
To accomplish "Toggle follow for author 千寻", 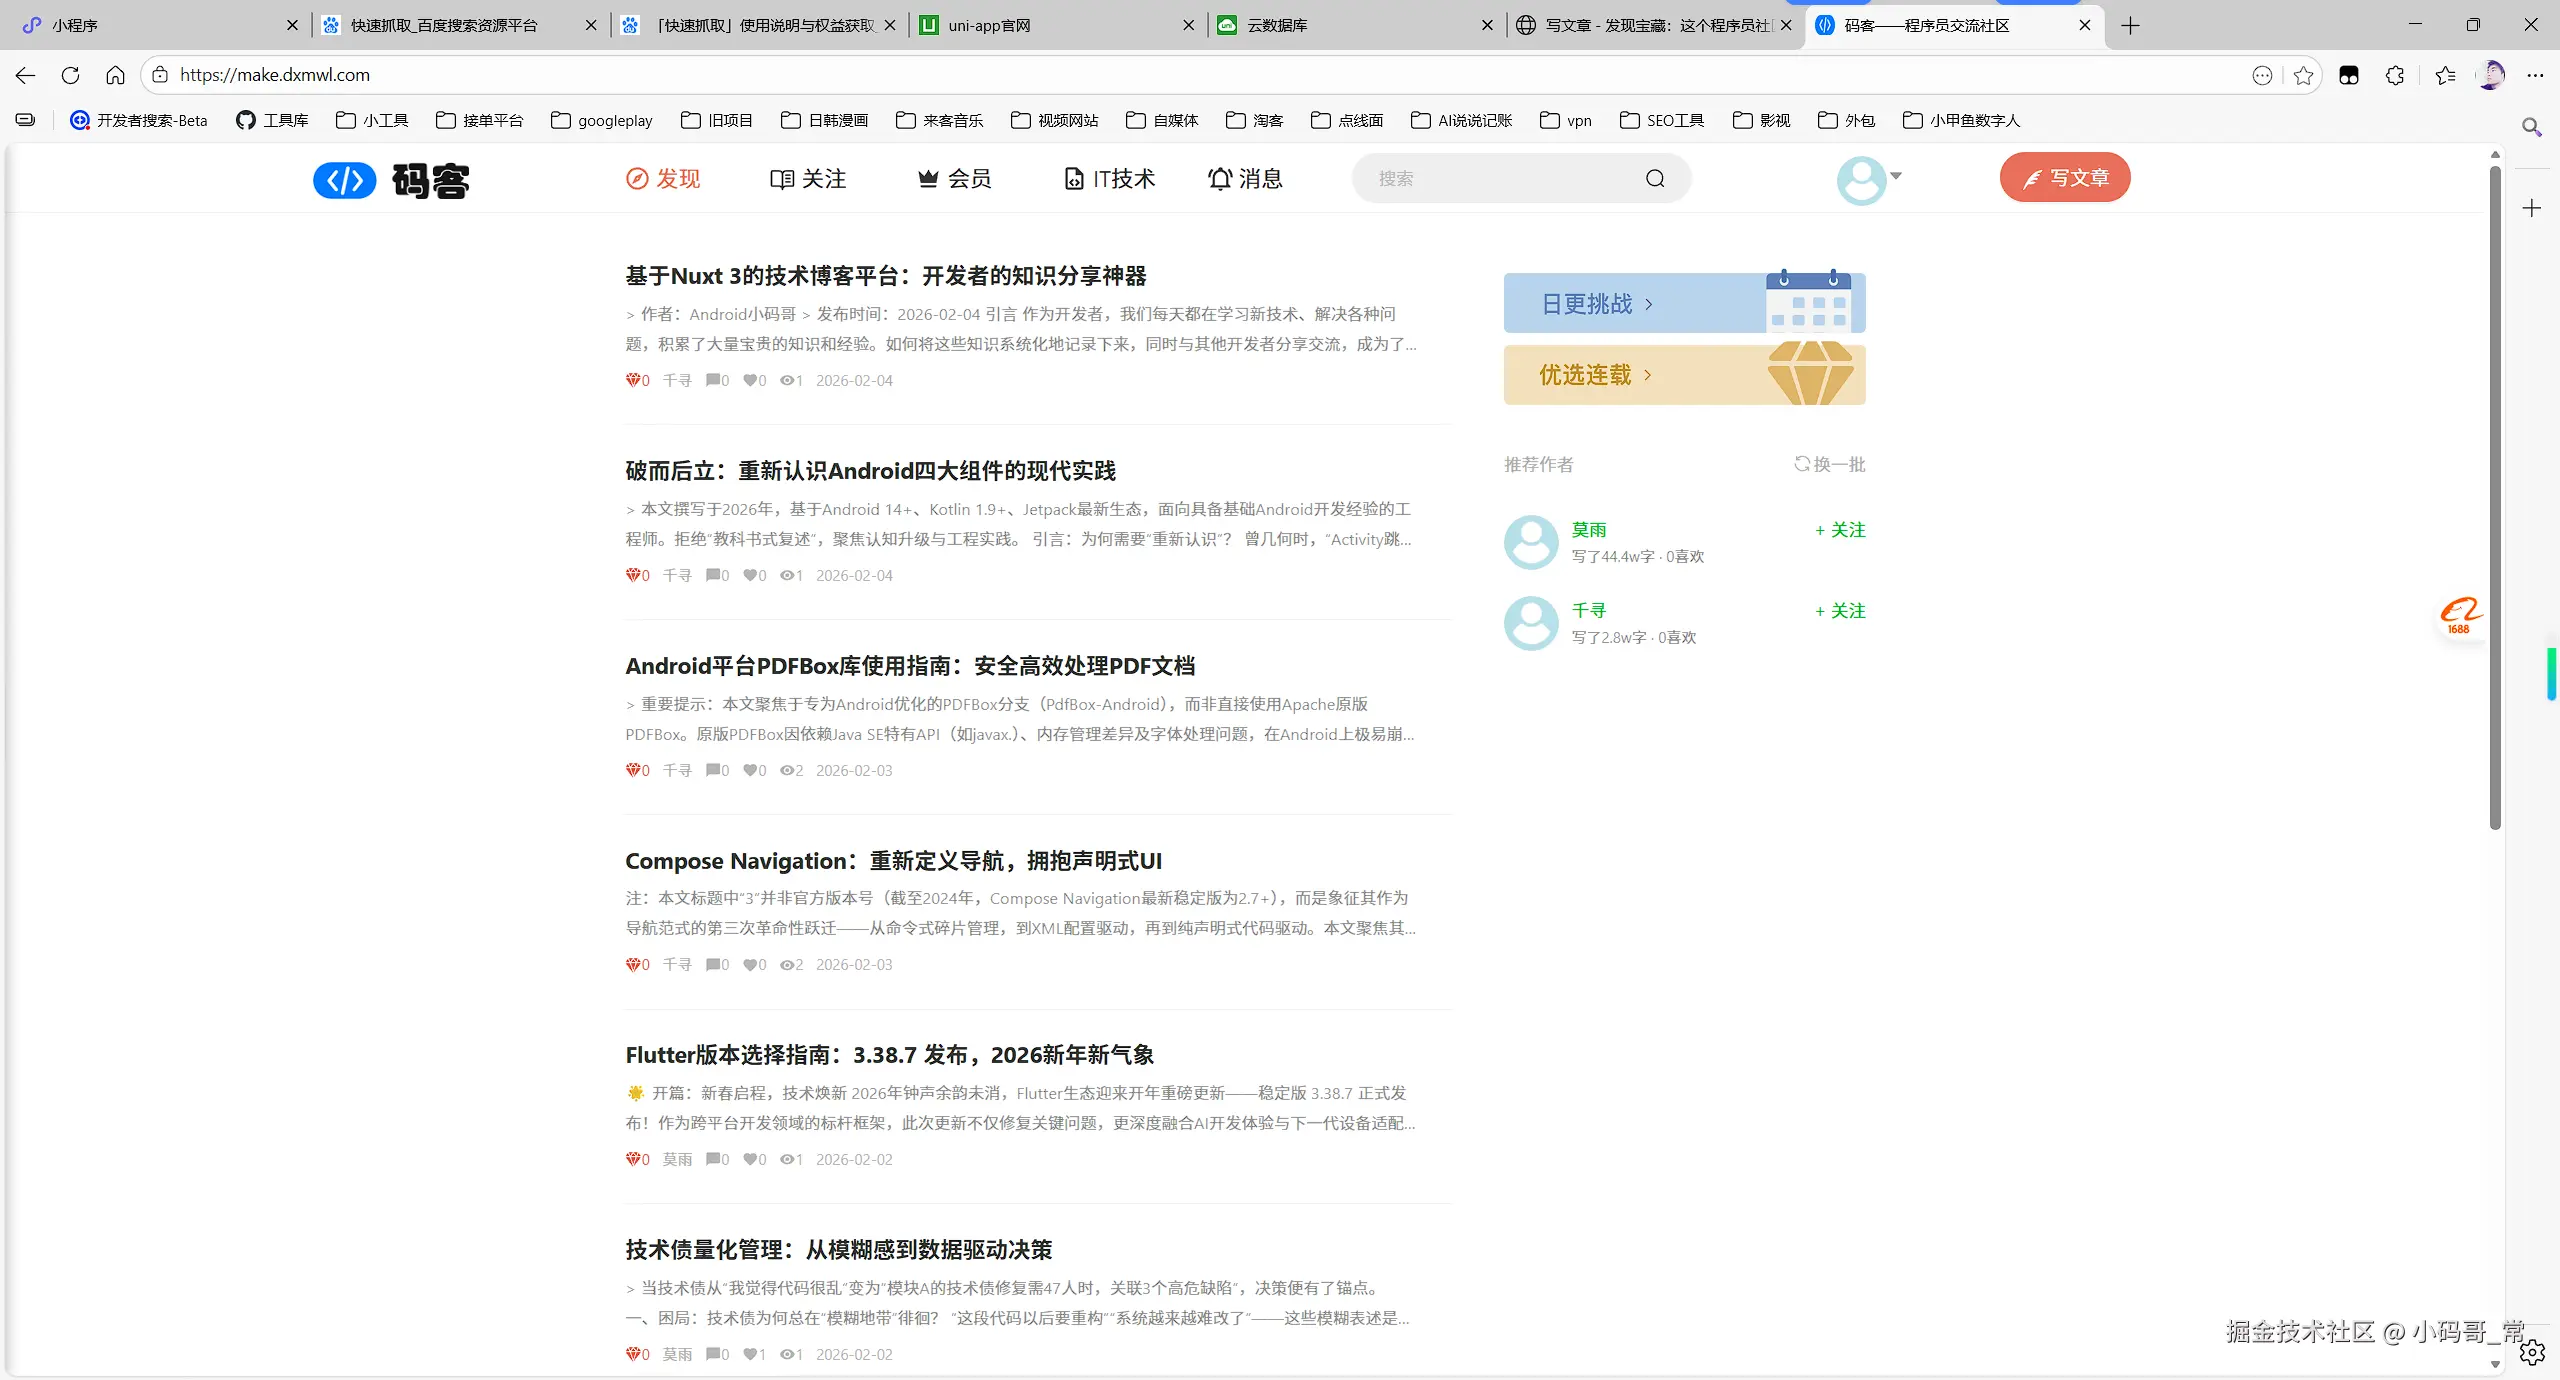I will click(x=1840, y=611).
